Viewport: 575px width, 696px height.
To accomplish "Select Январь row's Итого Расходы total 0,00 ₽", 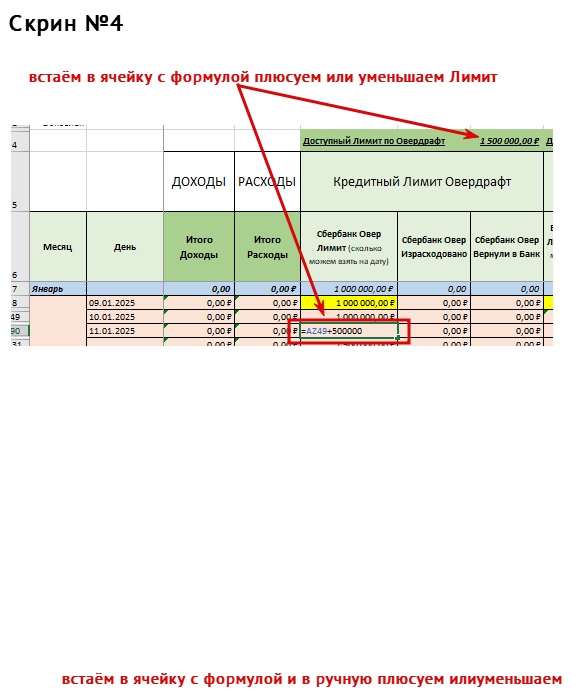I will (x=267, y=289).
